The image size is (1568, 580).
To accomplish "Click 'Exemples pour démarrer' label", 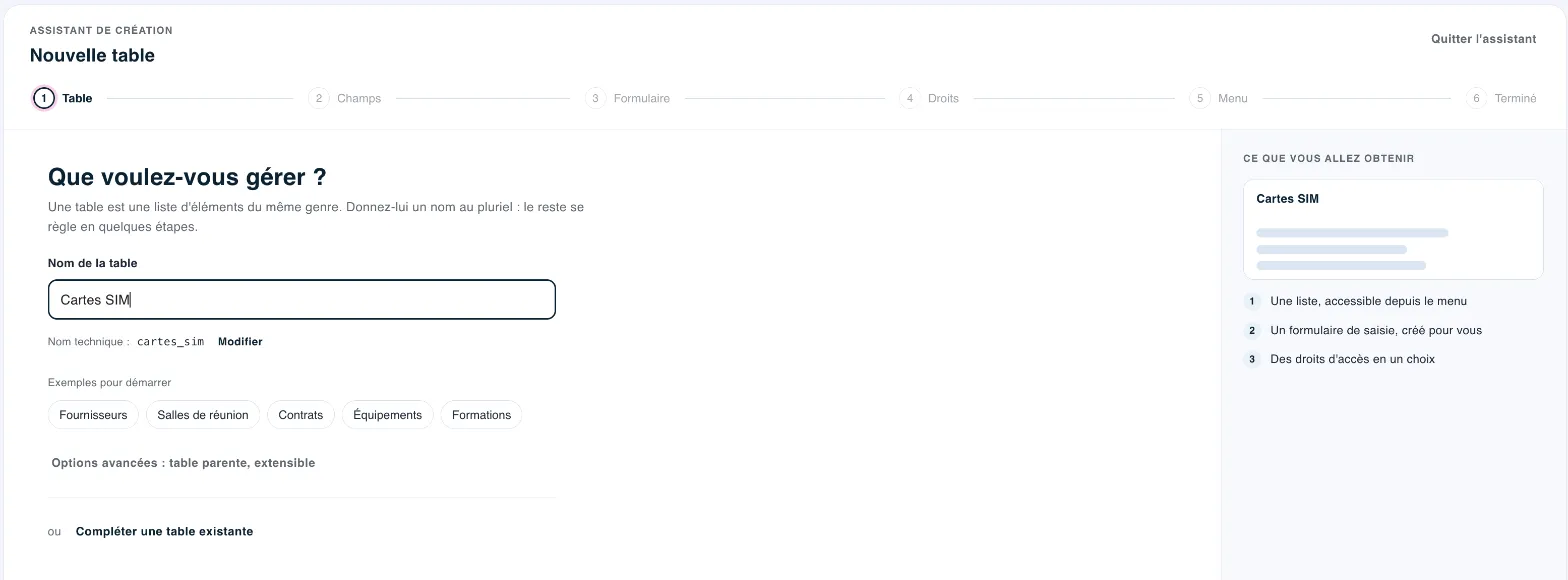I will pyautogui.click(x=110, y=383).
